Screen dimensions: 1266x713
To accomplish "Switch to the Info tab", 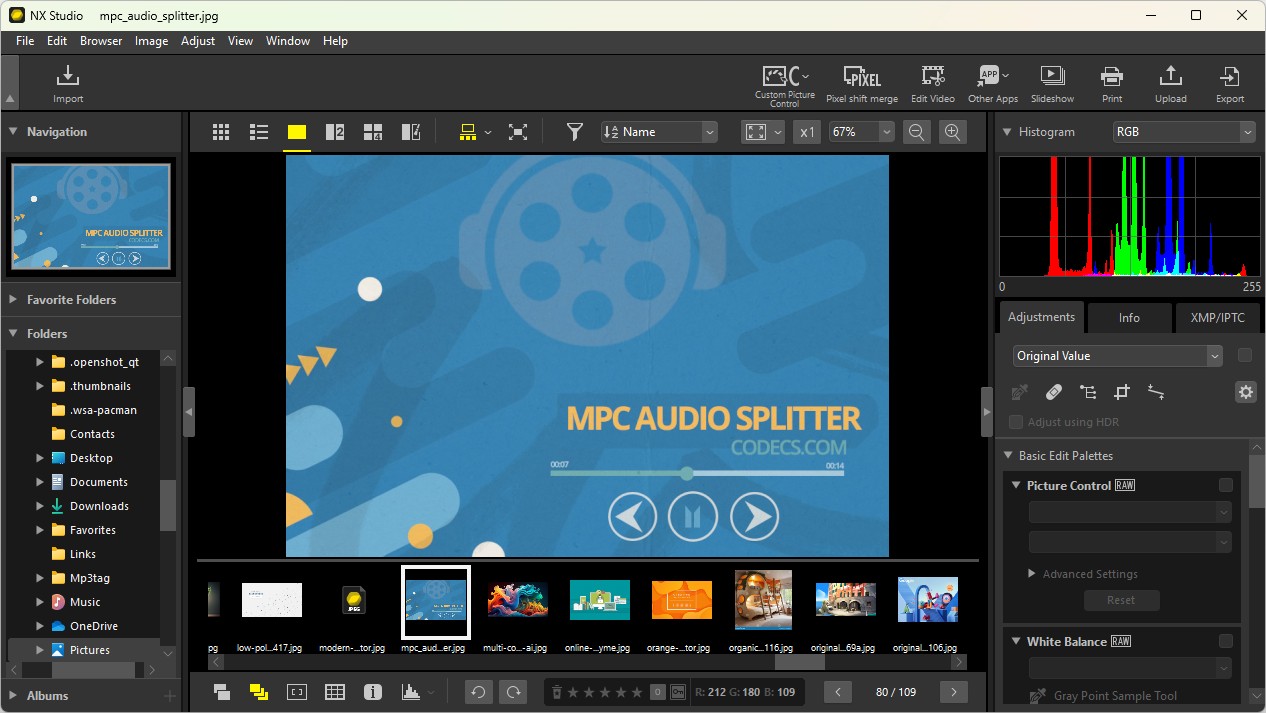I will click(x=1129, y=317).
